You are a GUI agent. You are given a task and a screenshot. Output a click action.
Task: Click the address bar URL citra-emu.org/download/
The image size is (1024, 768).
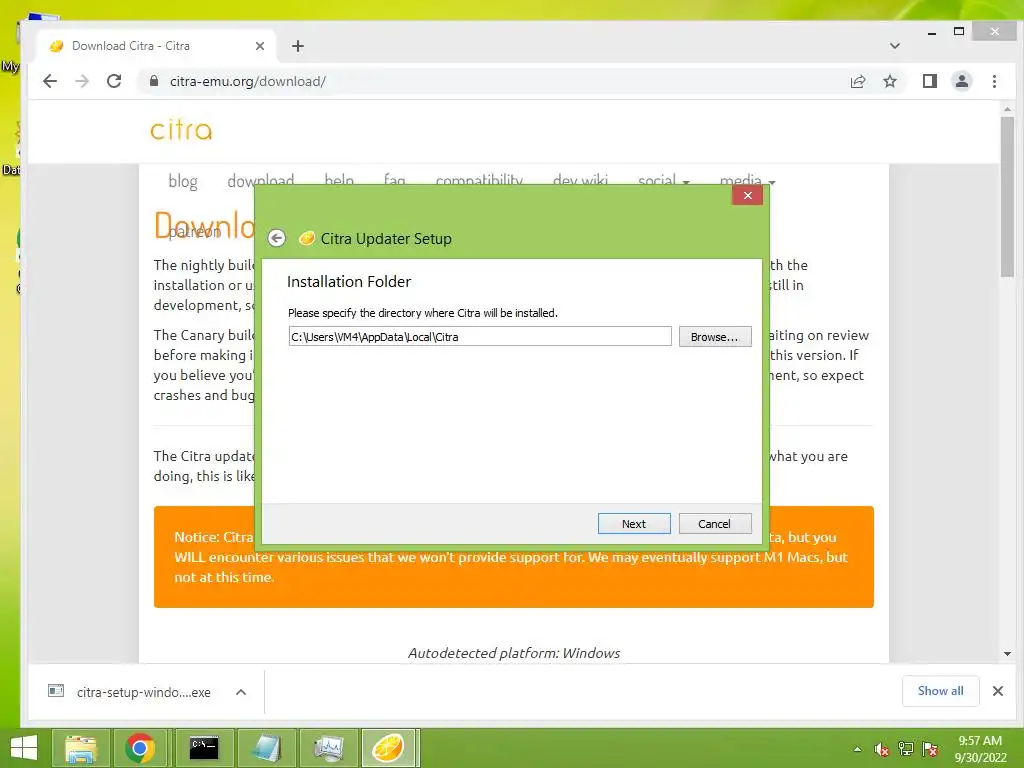(248, 81)
